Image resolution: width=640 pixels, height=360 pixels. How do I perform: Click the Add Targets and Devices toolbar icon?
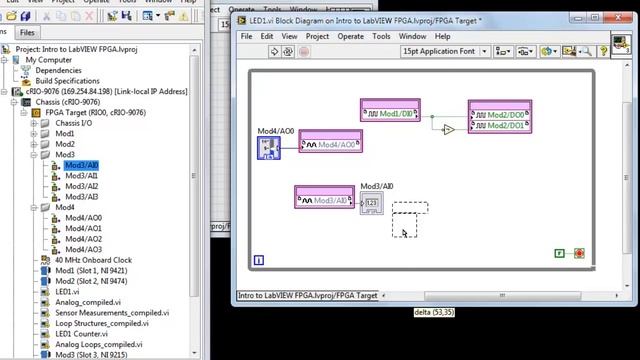pyautogui.click(x=112, y=16)
